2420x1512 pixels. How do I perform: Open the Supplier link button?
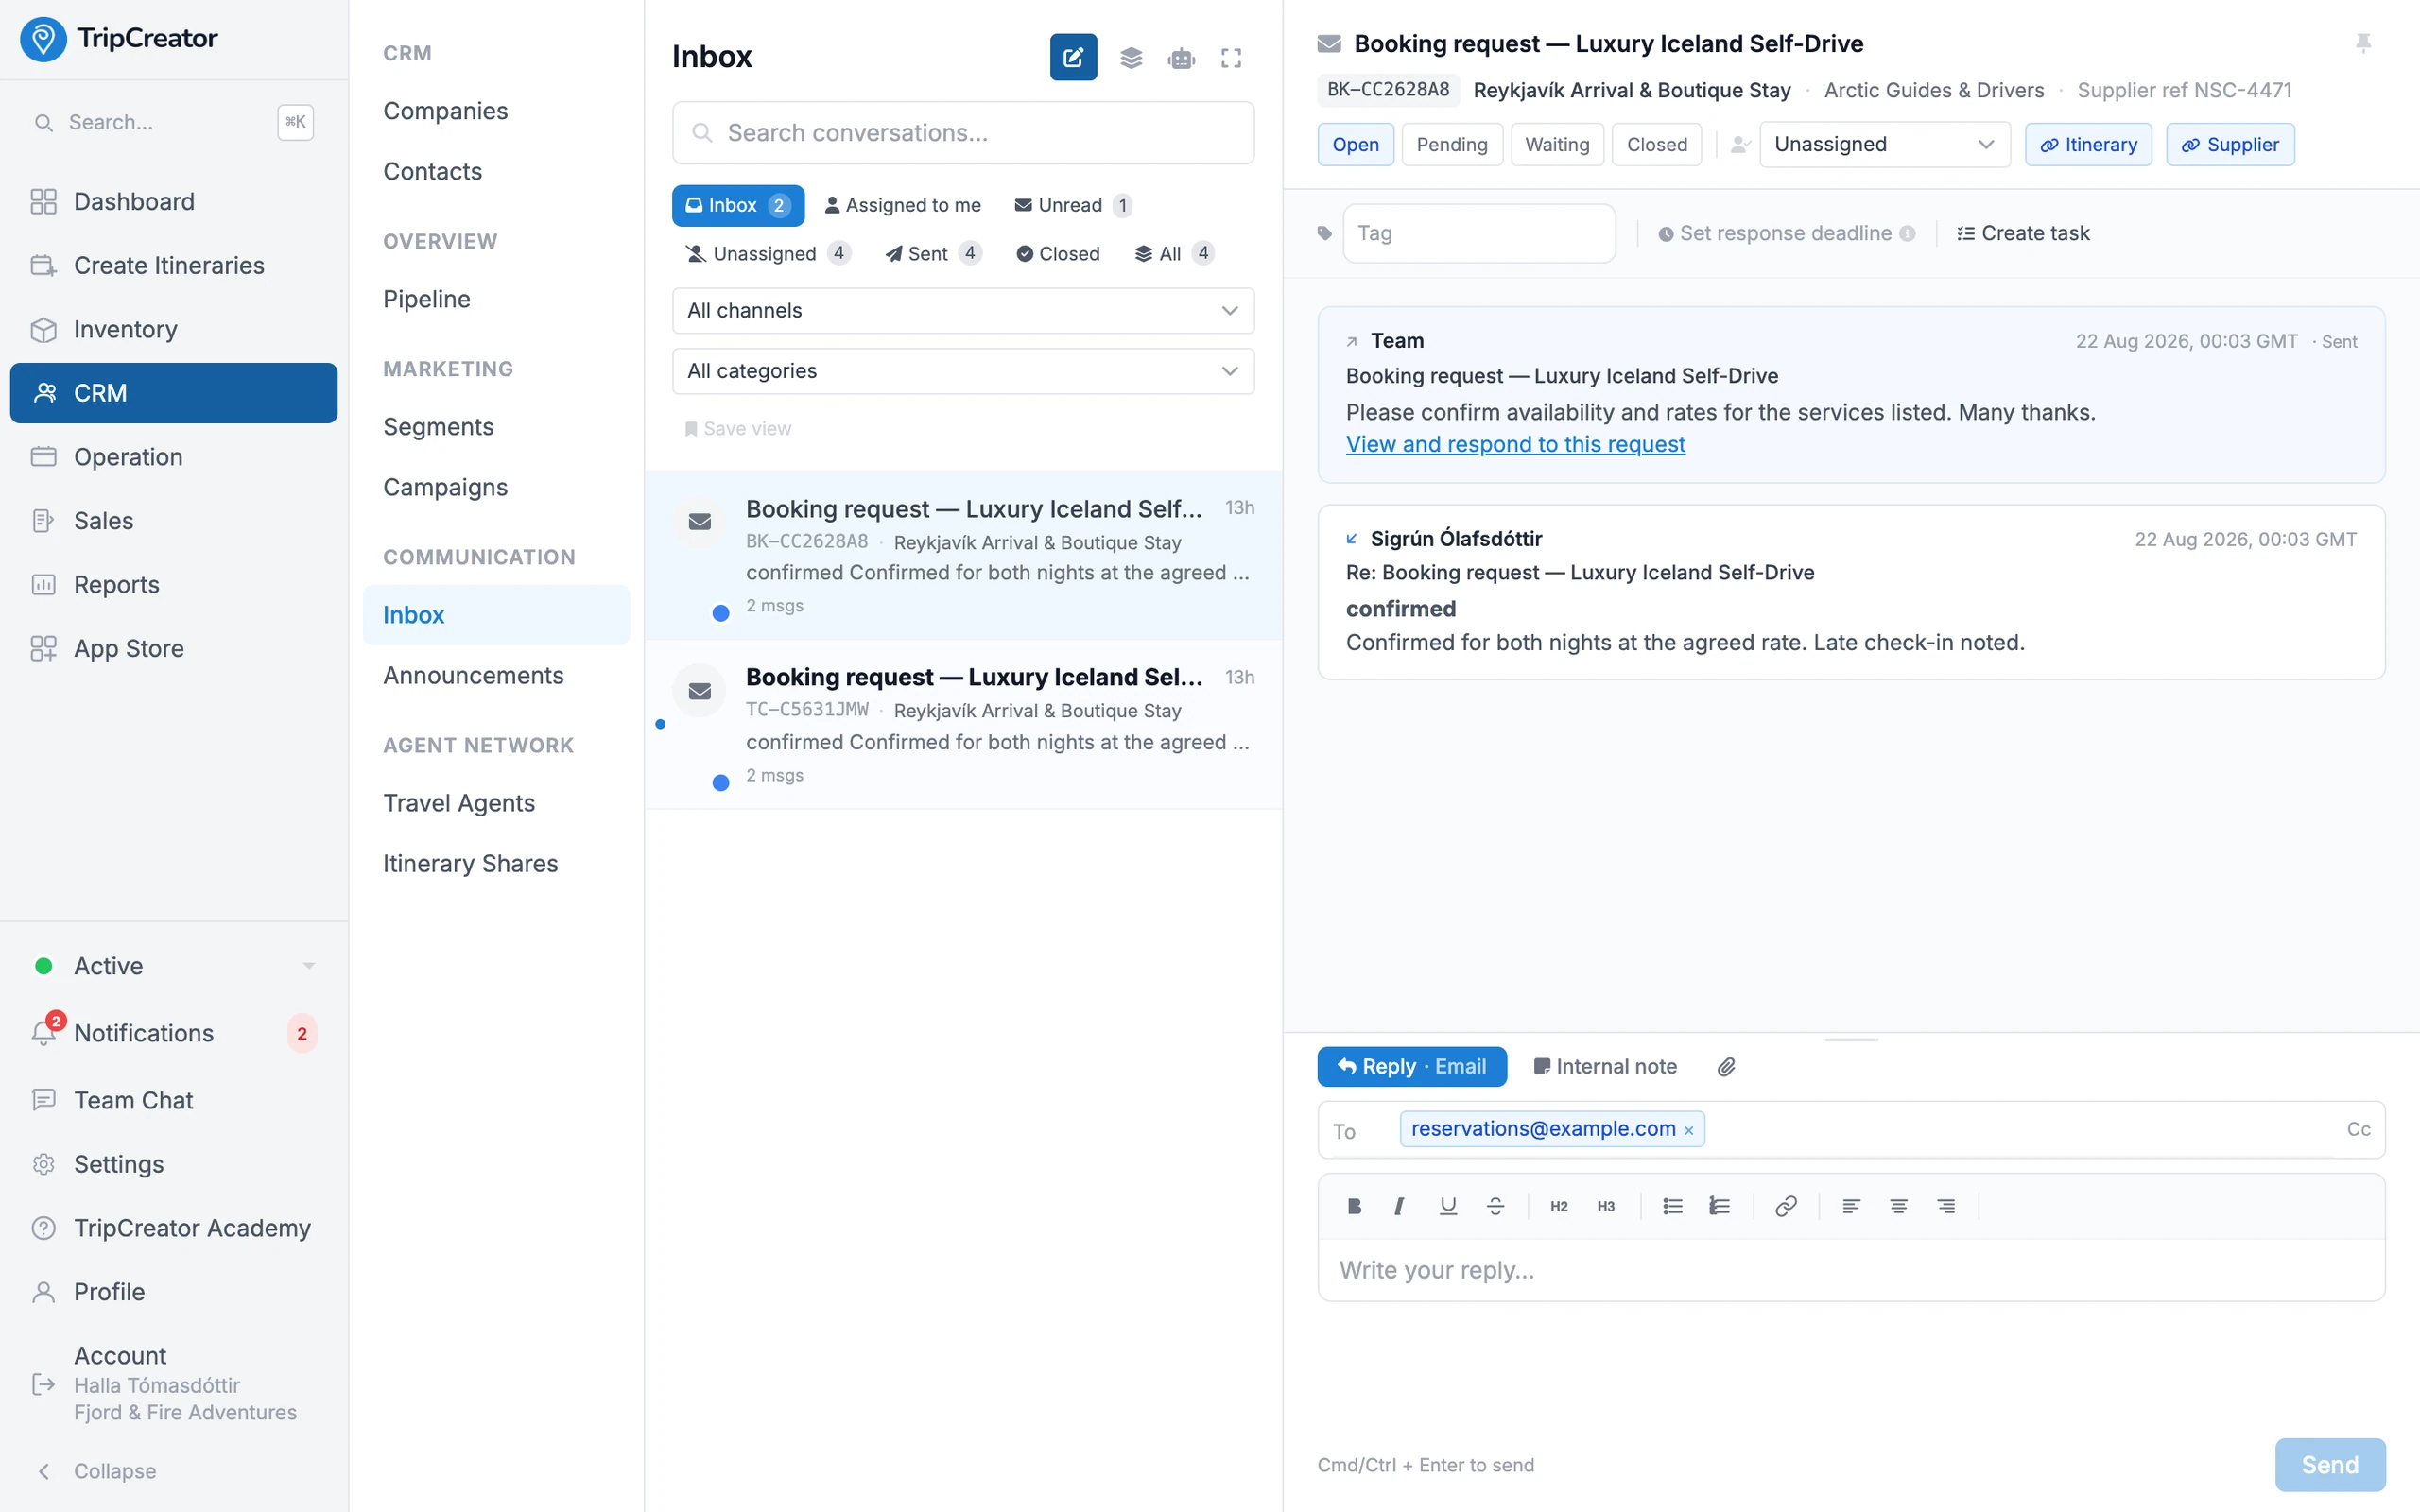(2230, 144)
